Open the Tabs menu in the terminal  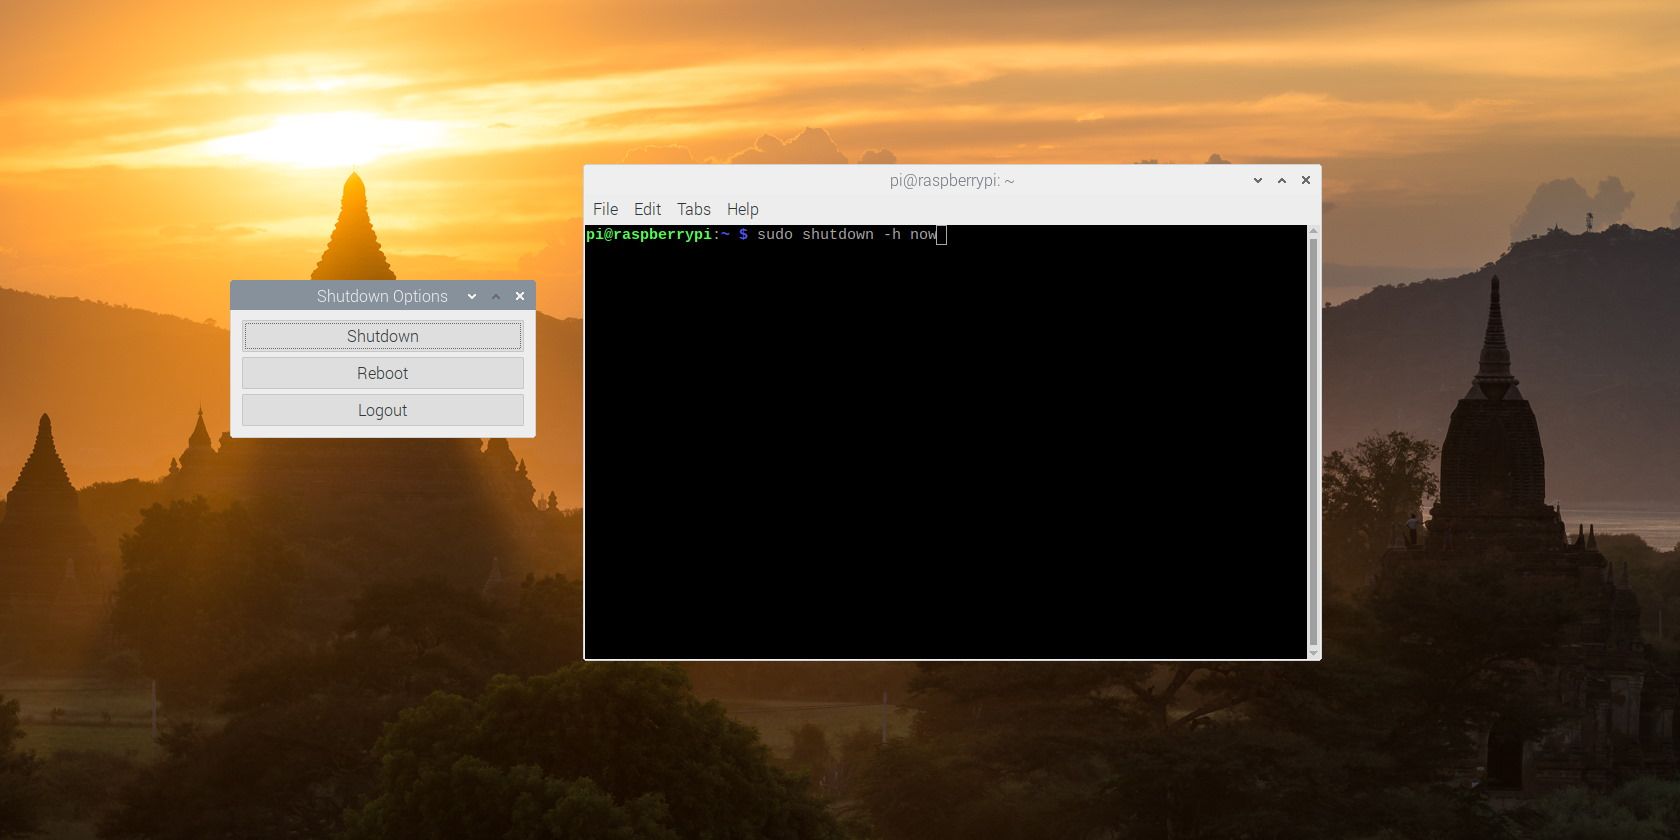(693, 209)
